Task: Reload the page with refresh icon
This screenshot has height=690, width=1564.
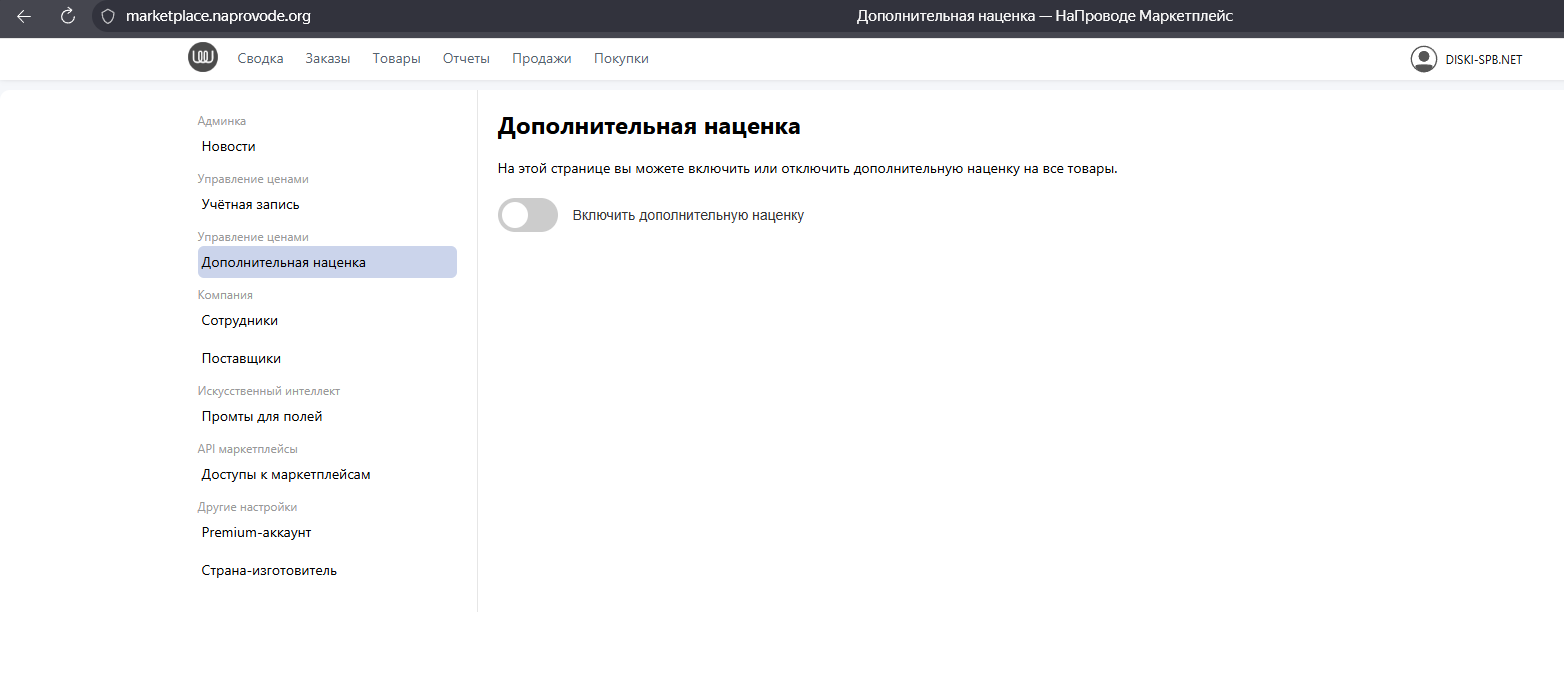Action: click(68, 16)
